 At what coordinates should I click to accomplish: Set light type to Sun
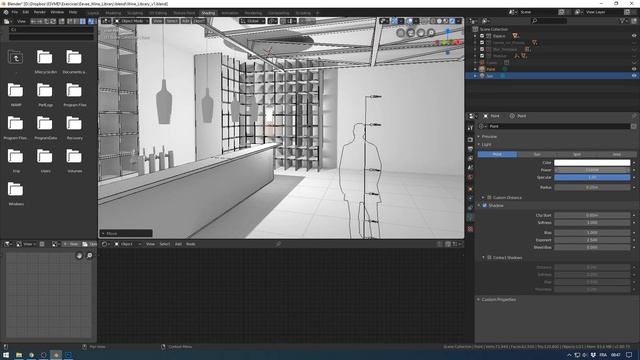[x=537, y=154]
